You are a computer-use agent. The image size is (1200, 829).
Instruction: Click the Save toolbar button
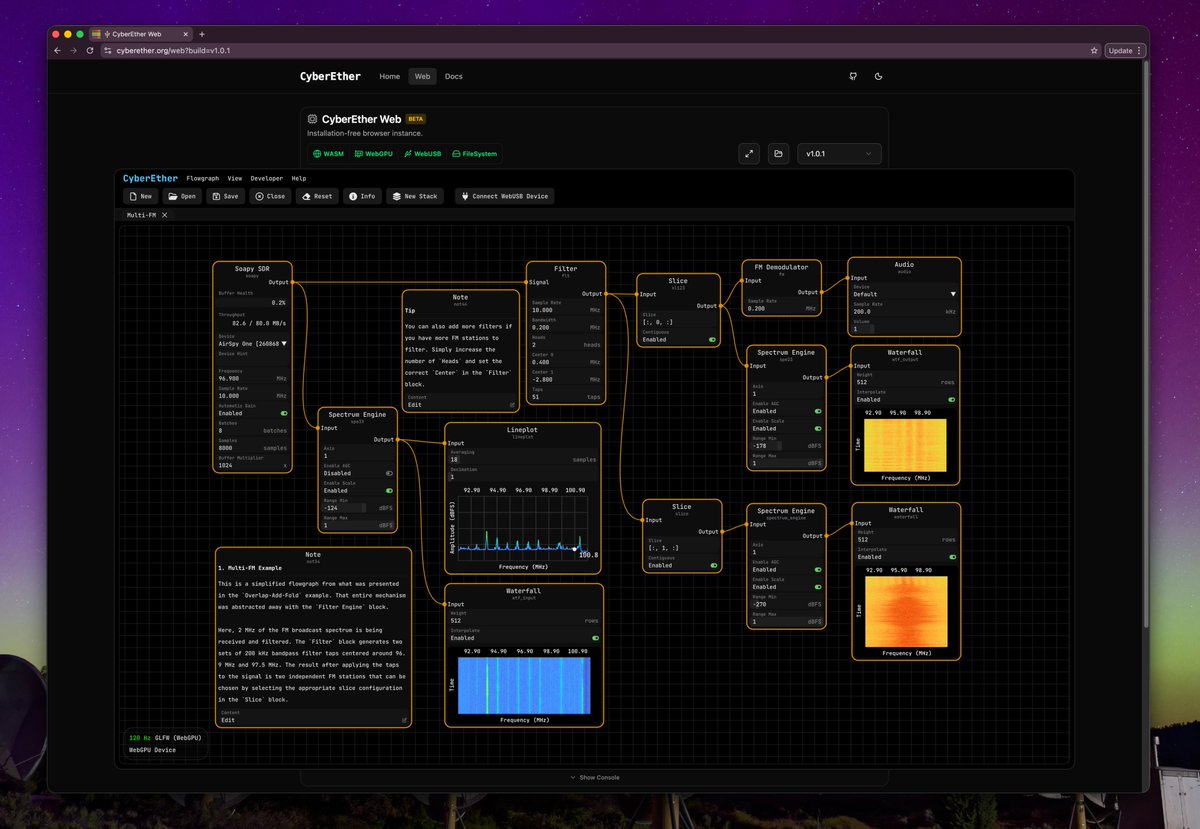[225, 196]
